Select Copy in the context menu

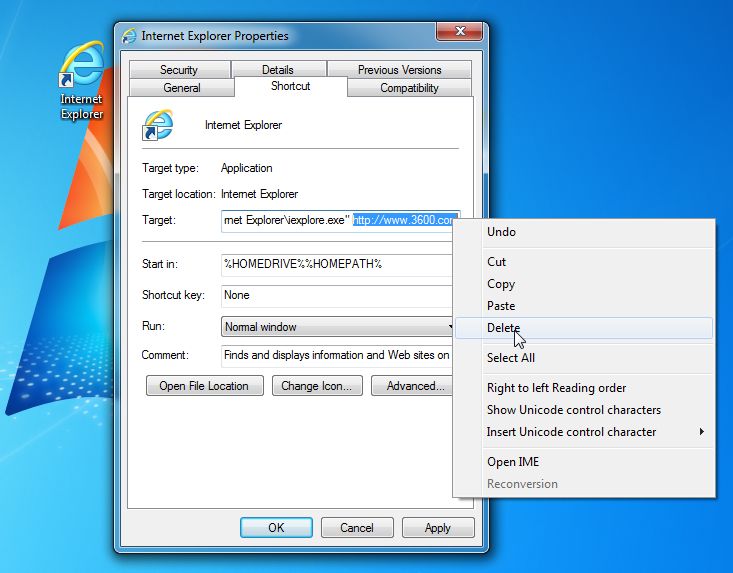(x=584, y=284)
